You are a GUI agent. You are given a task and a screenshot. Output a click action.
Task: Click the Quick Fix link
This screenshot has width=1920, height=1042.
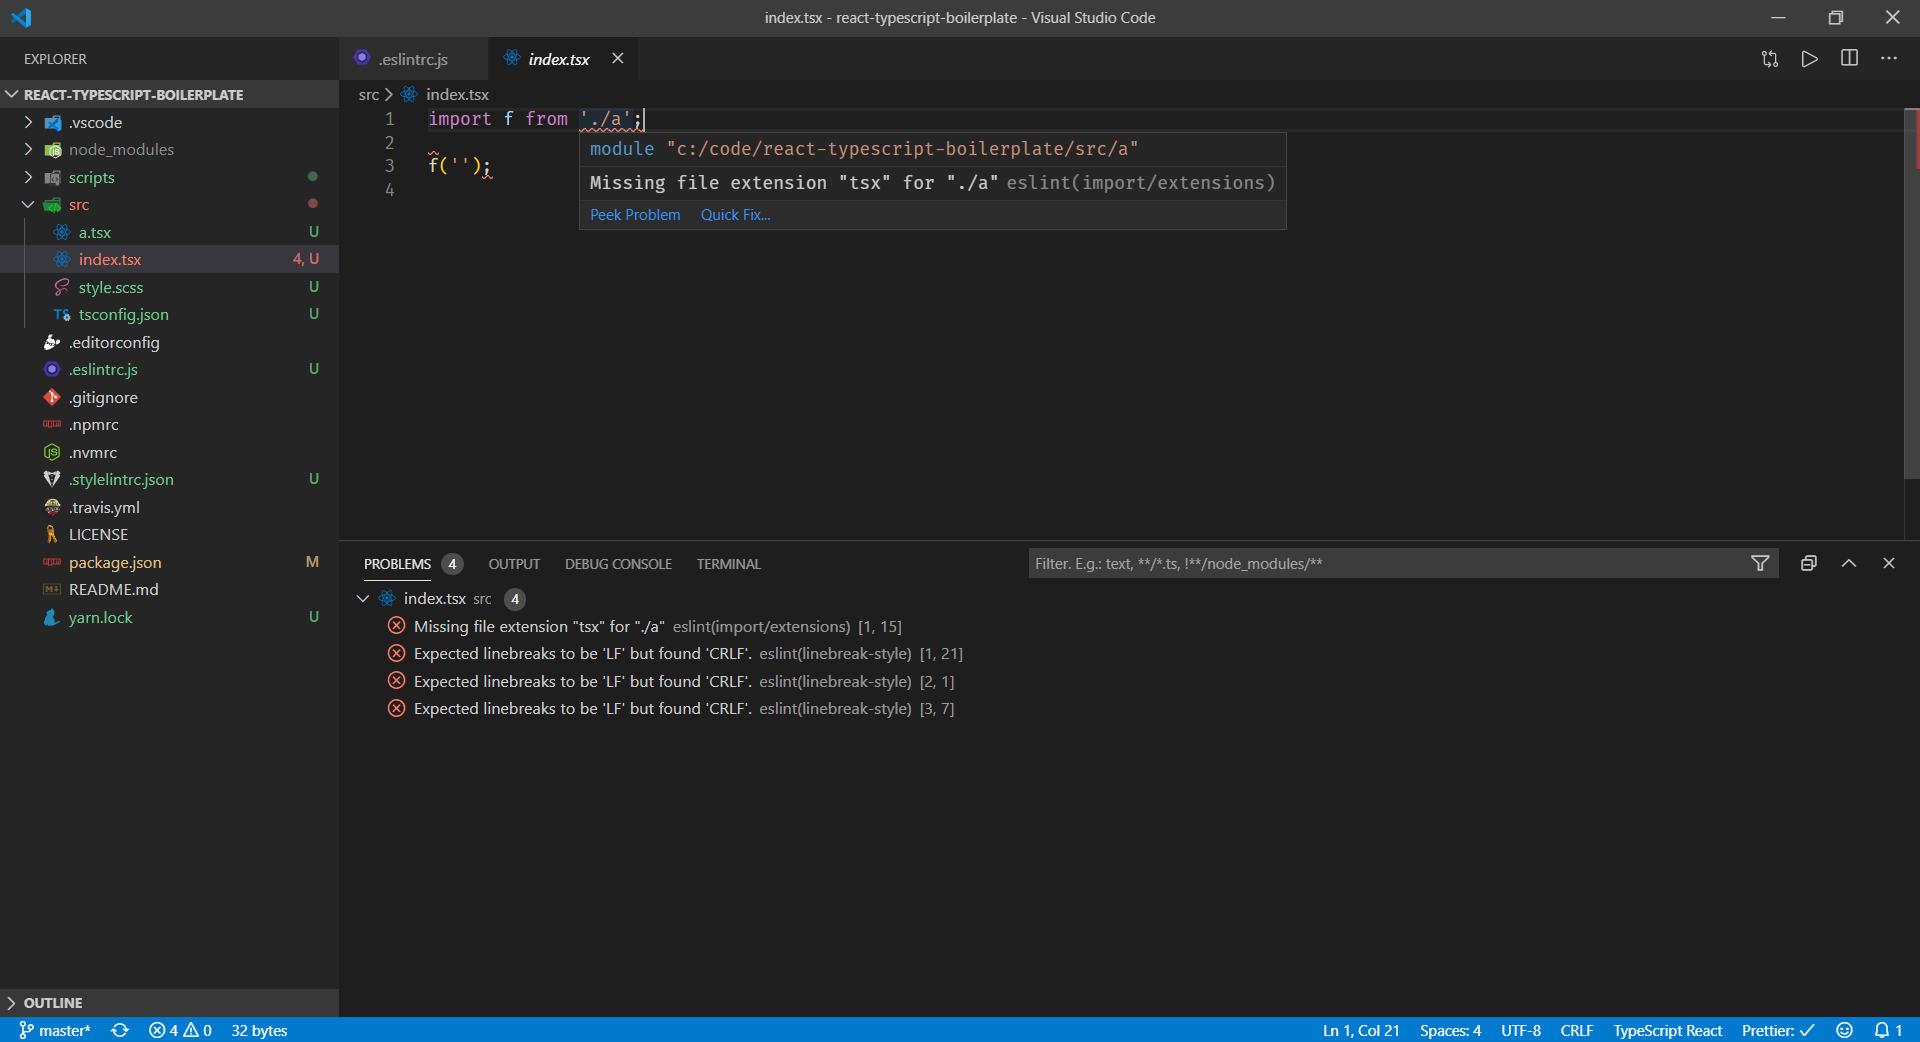[735, 214]
